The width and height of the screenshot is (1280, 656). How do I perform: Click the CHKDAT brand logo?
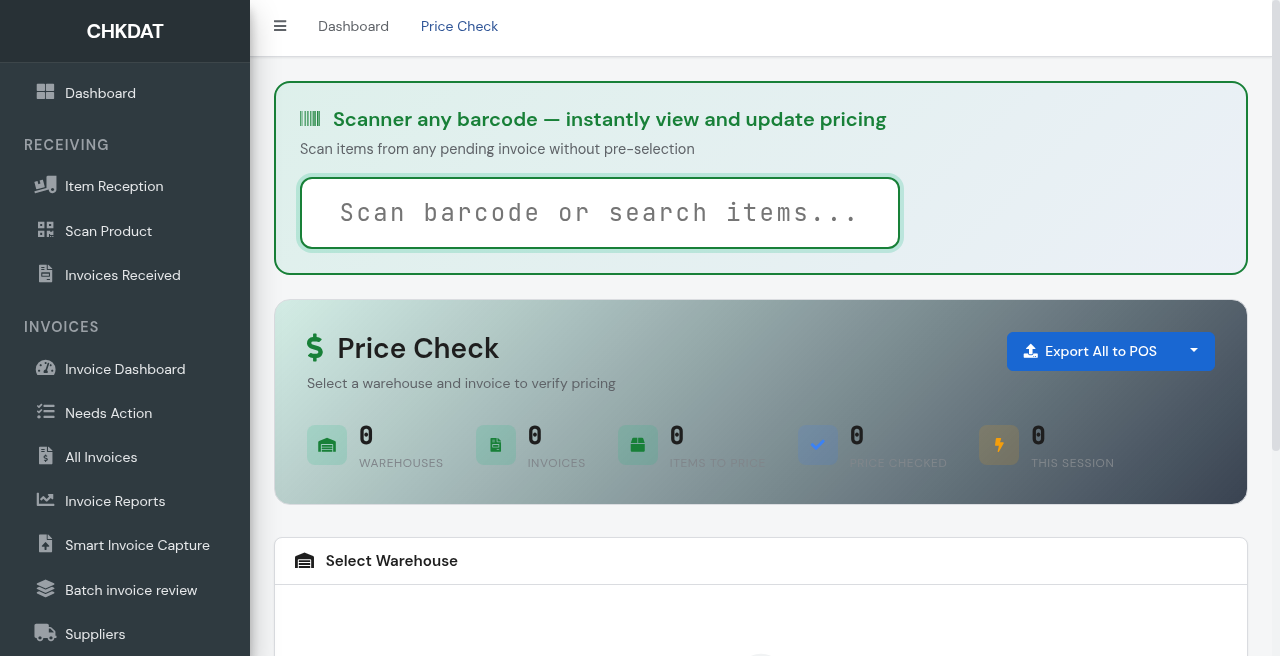click(x=125, y=31)
